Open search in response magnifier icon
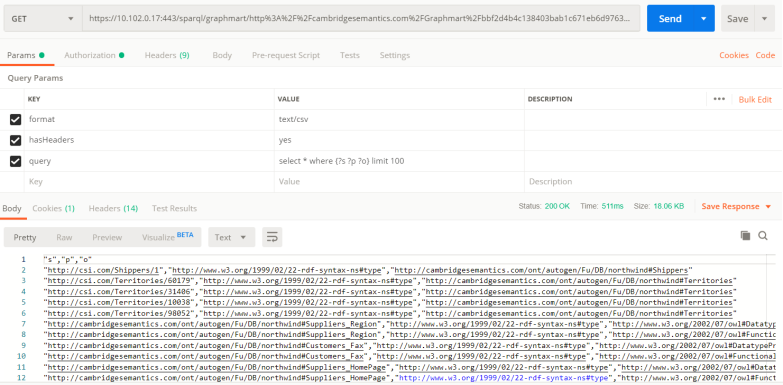This screenshot has height=385, width=783. [763, 236]
